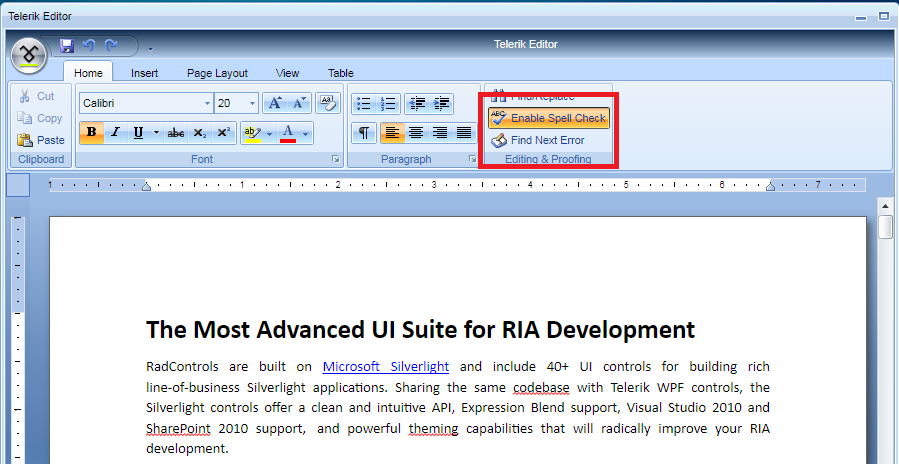Open the highlight color dropdown arrow

[x=270, y=133]
